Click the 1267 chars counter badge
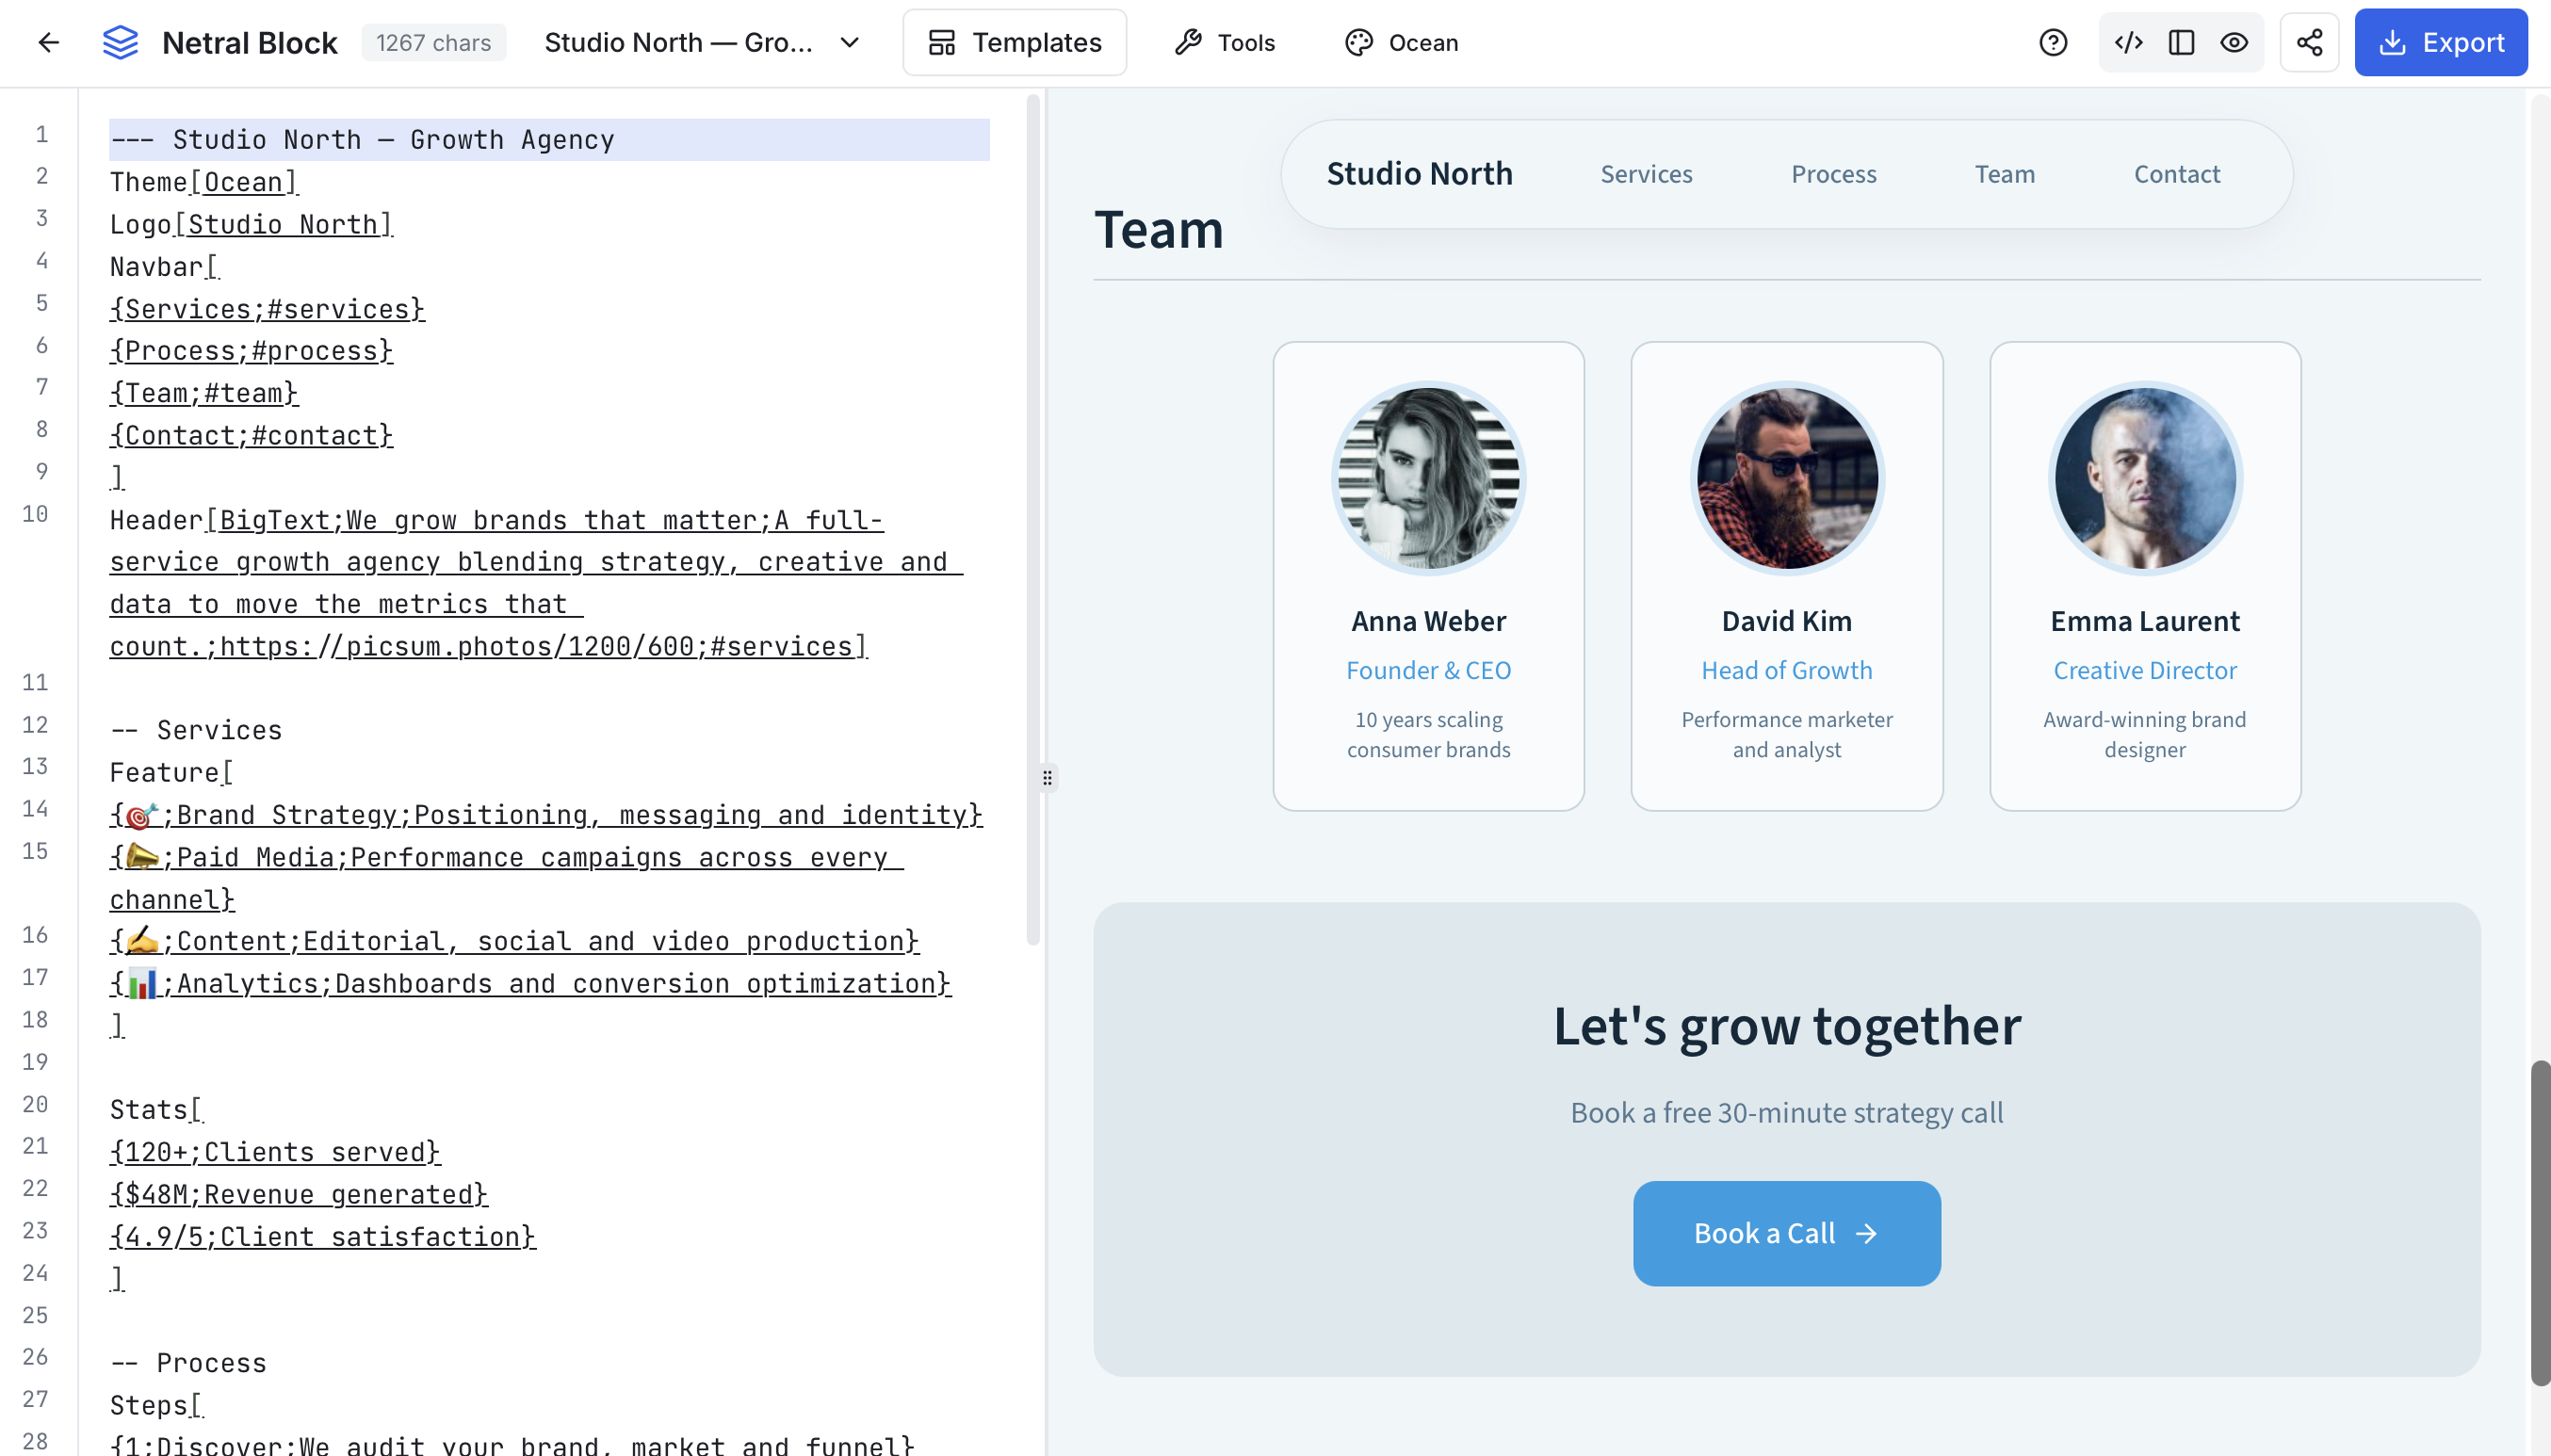Image resolution: width=2551 pixels, height=1456 pixels. coord(433,42)
